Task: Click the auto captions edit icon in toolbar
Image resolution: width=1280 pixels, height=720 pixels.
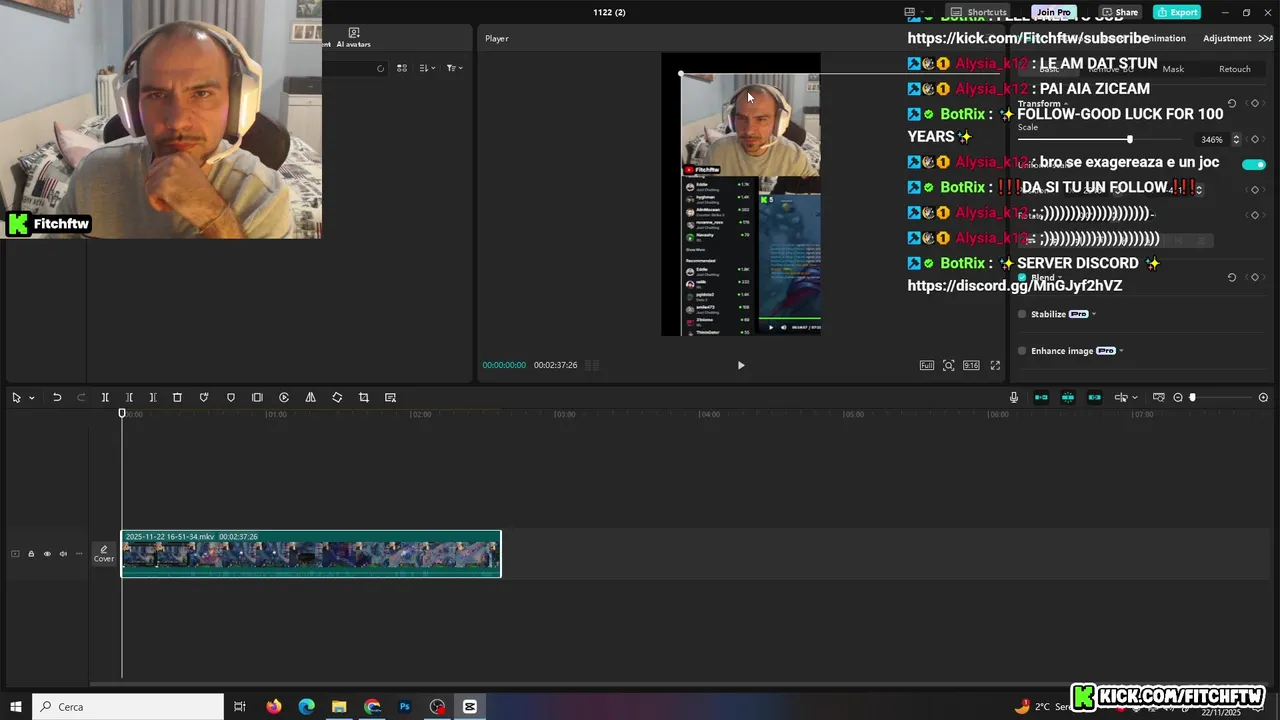Action: tap(390, 397)
